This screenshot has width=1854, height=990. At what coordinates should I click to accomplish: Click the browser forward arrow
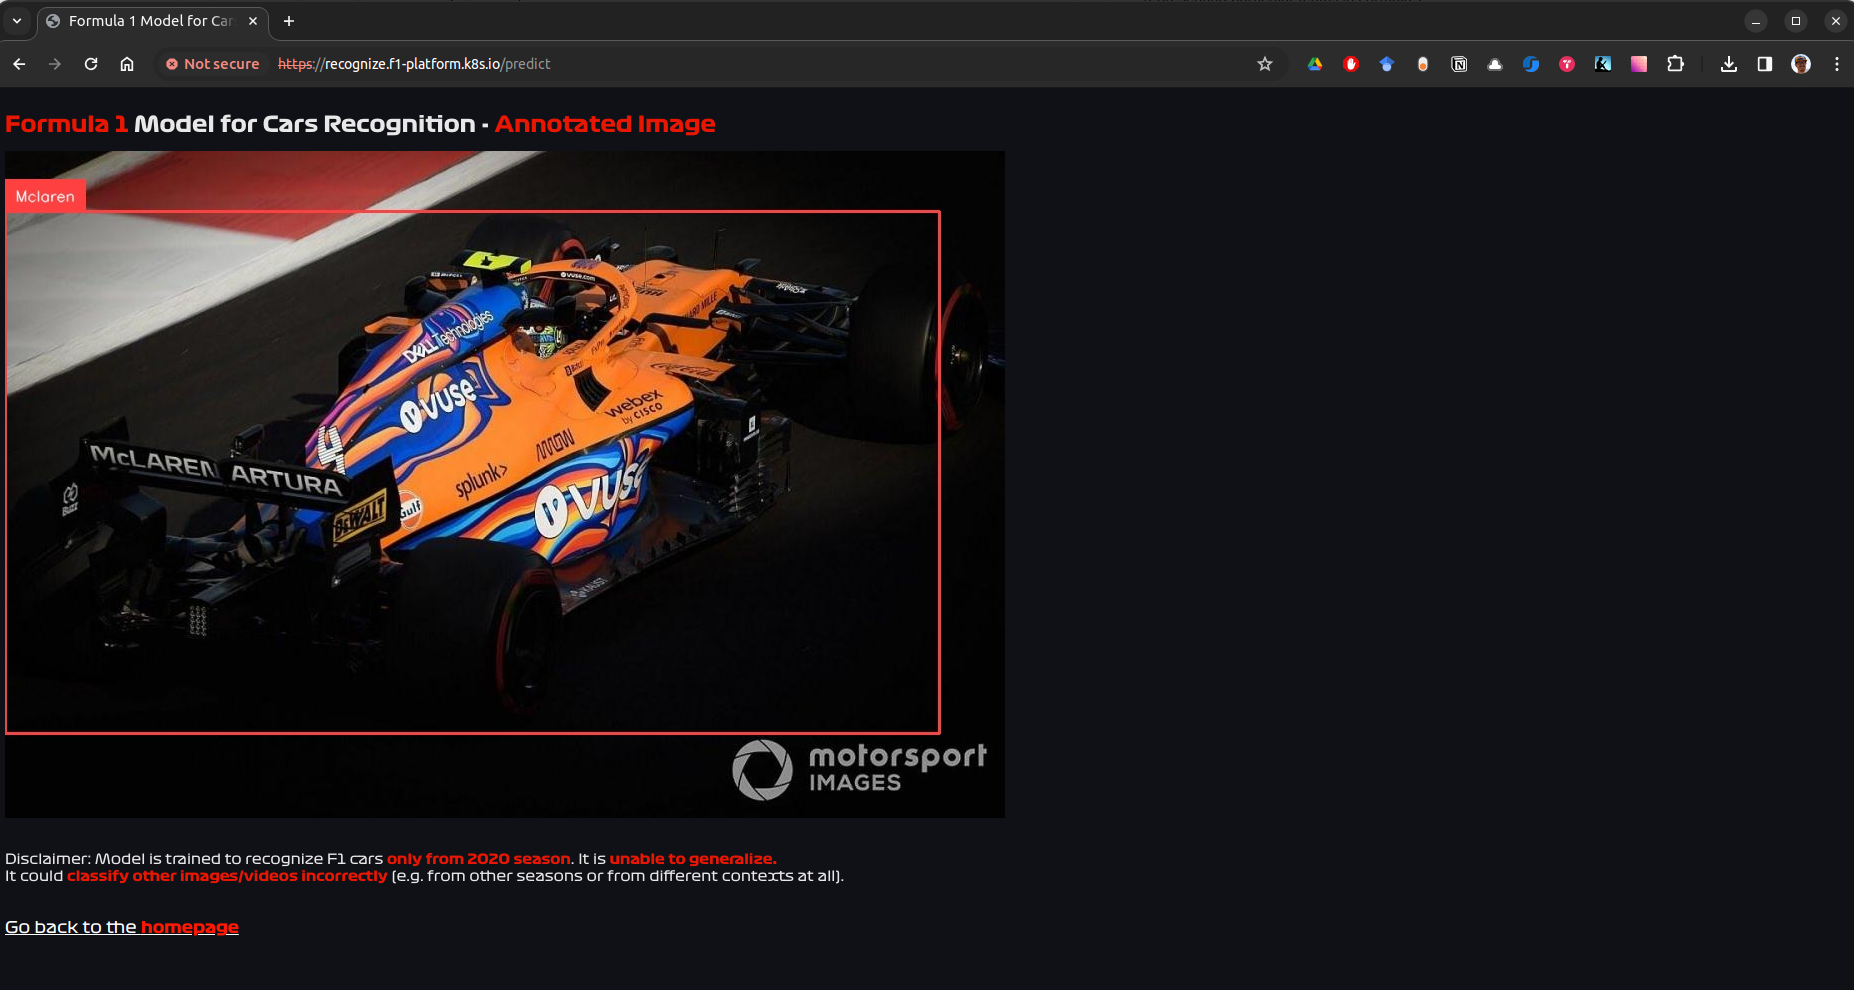tap(55, 64)
